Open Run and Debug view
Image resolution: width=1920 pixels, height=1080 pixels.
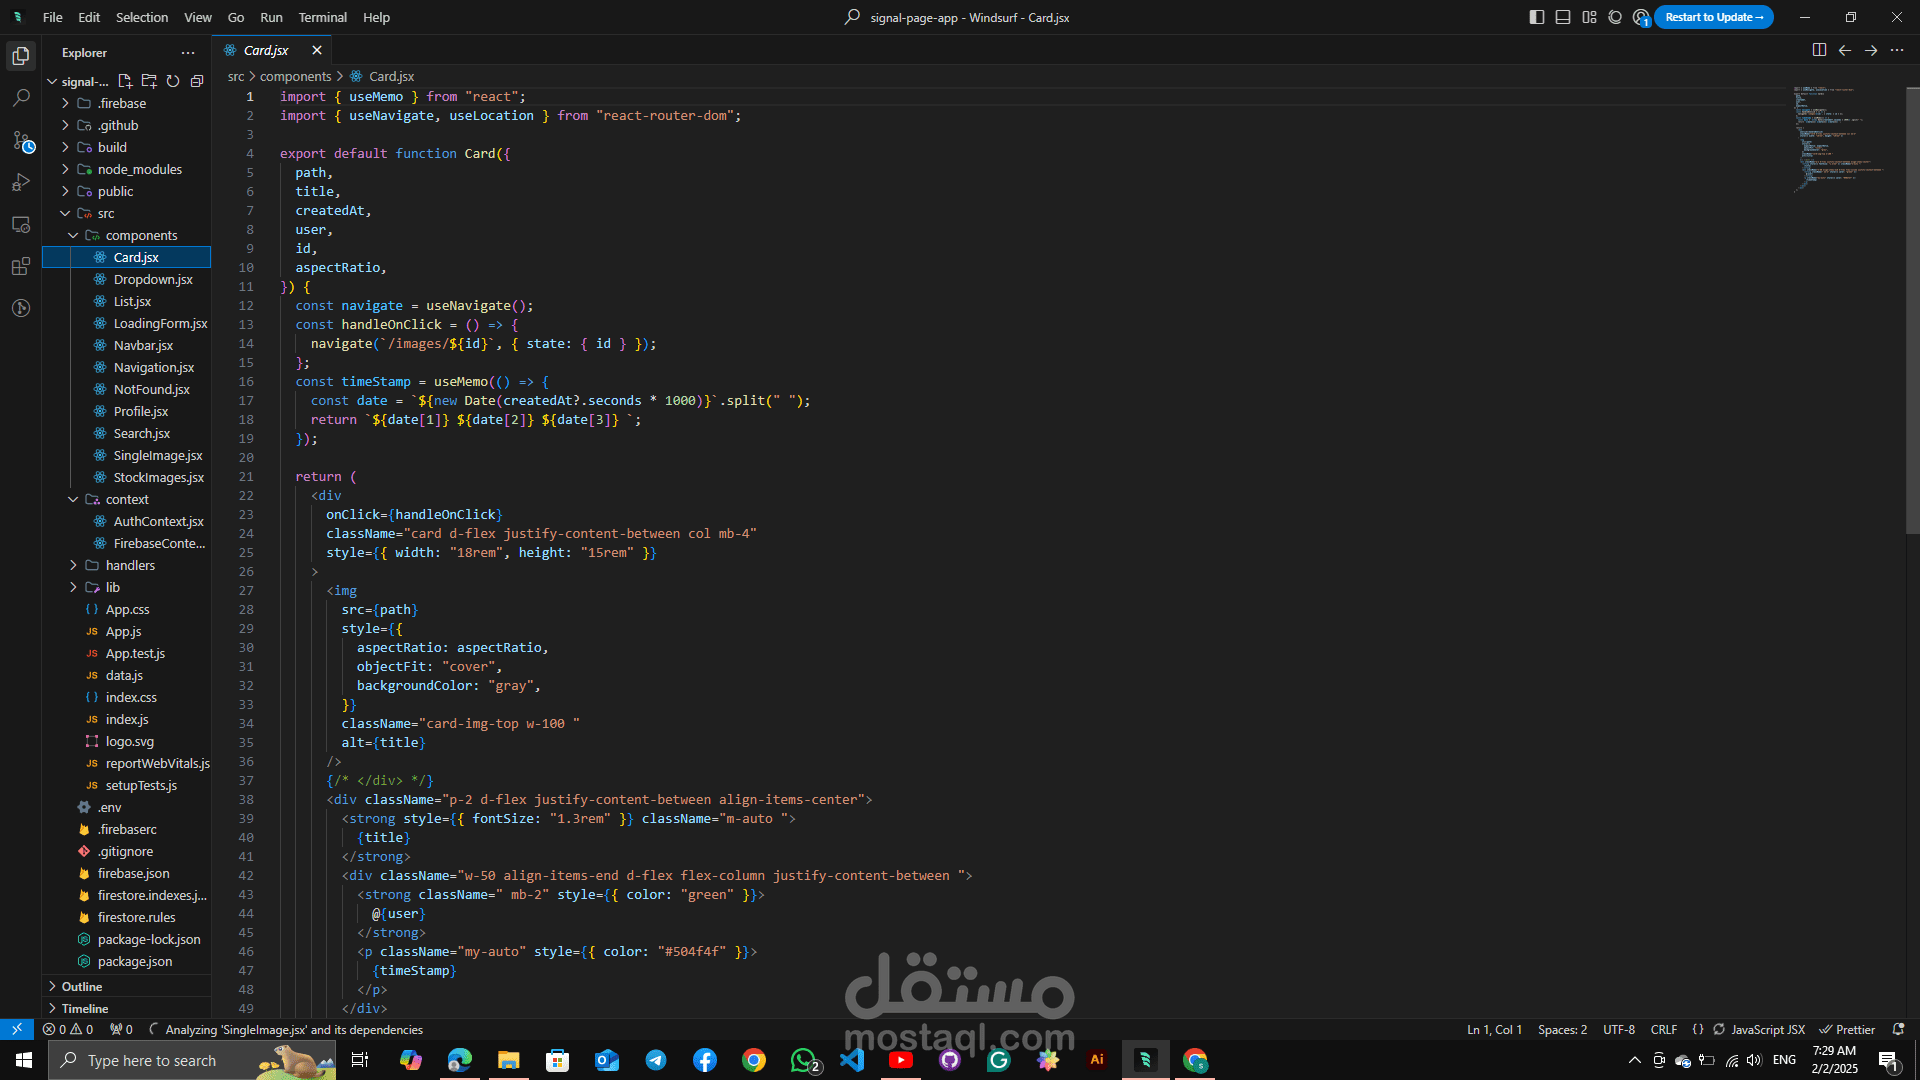pos(21,183)
